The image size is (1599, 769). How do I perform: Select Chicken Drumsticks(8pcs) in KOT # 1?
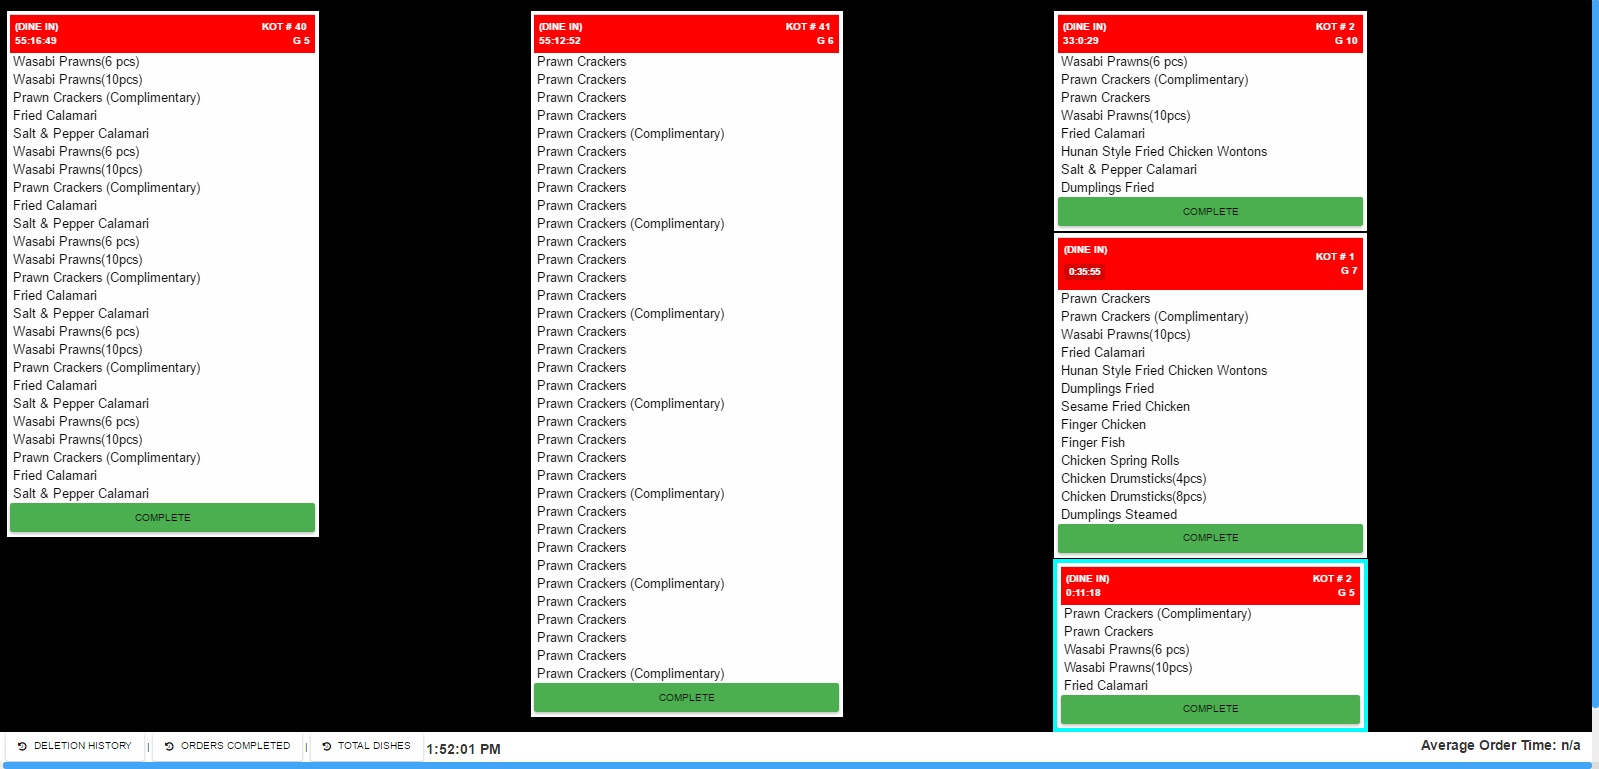tap(1133, 497)
